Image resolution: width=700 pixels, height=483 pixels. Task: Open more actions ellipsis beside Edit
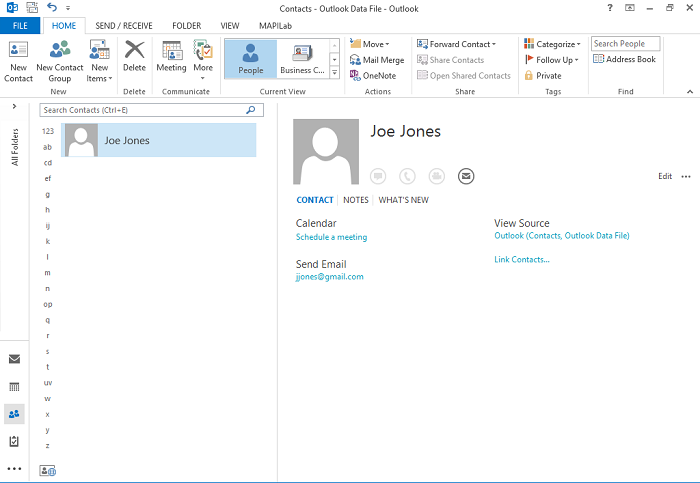coord(686,176)
